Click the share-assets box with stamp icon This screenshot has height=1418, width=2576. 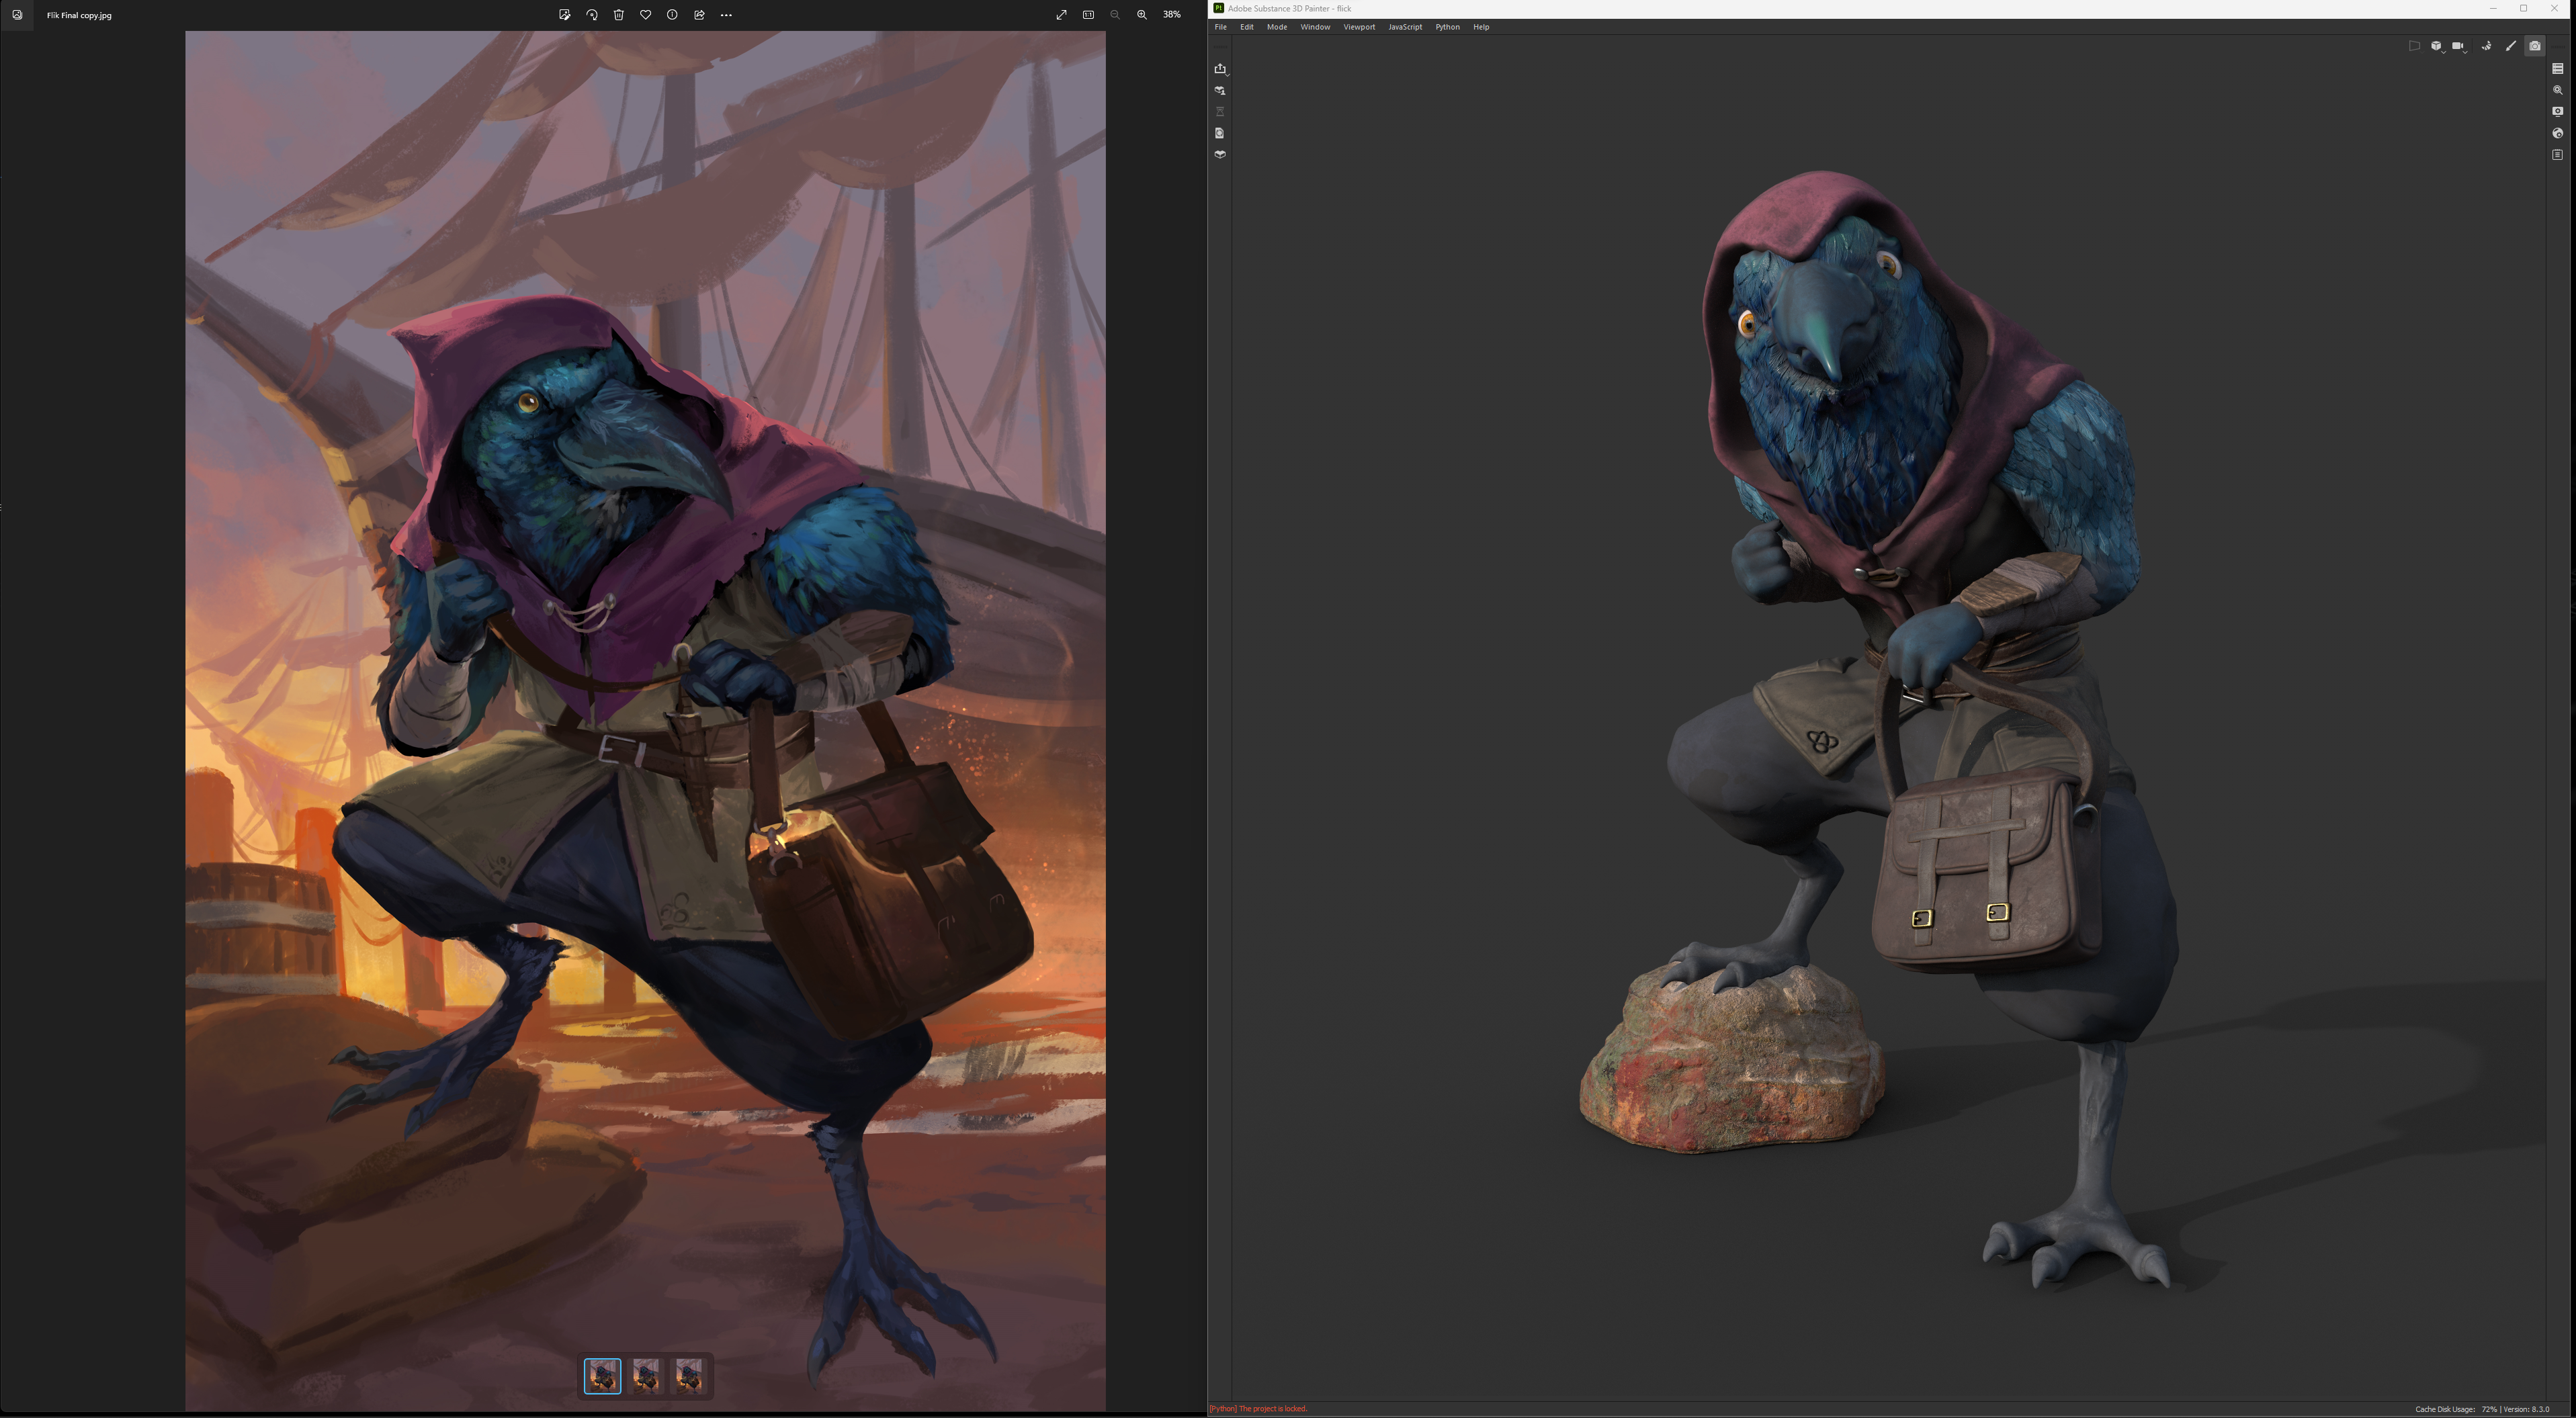(1220, 91)
